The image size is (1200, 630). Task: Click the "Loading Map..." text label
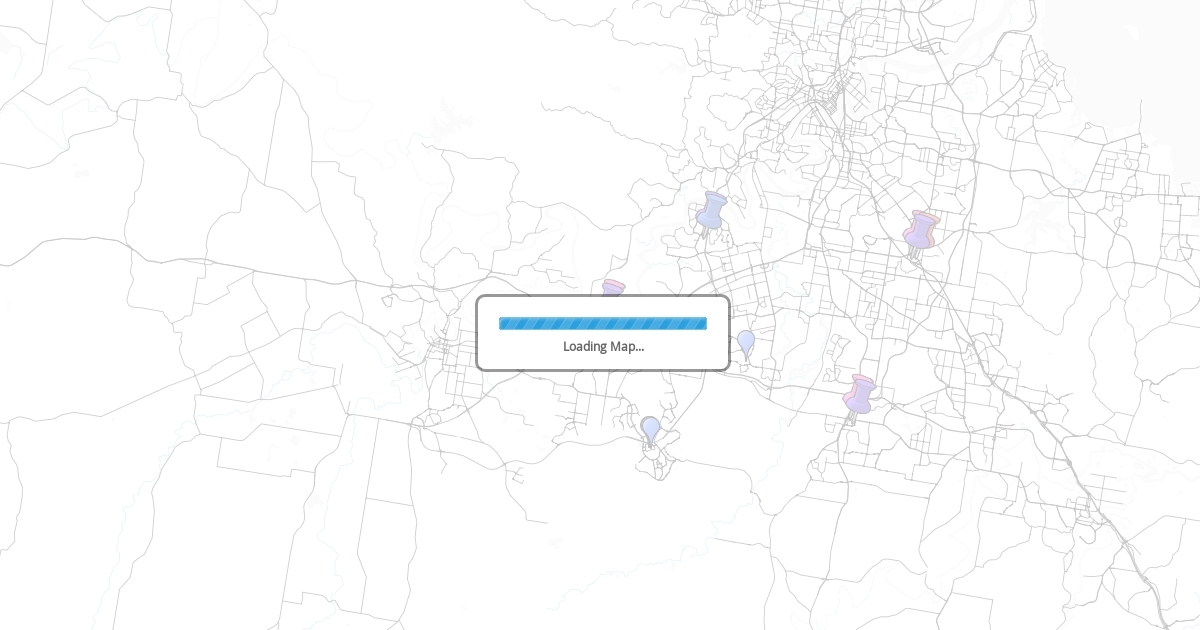[603, 346]
